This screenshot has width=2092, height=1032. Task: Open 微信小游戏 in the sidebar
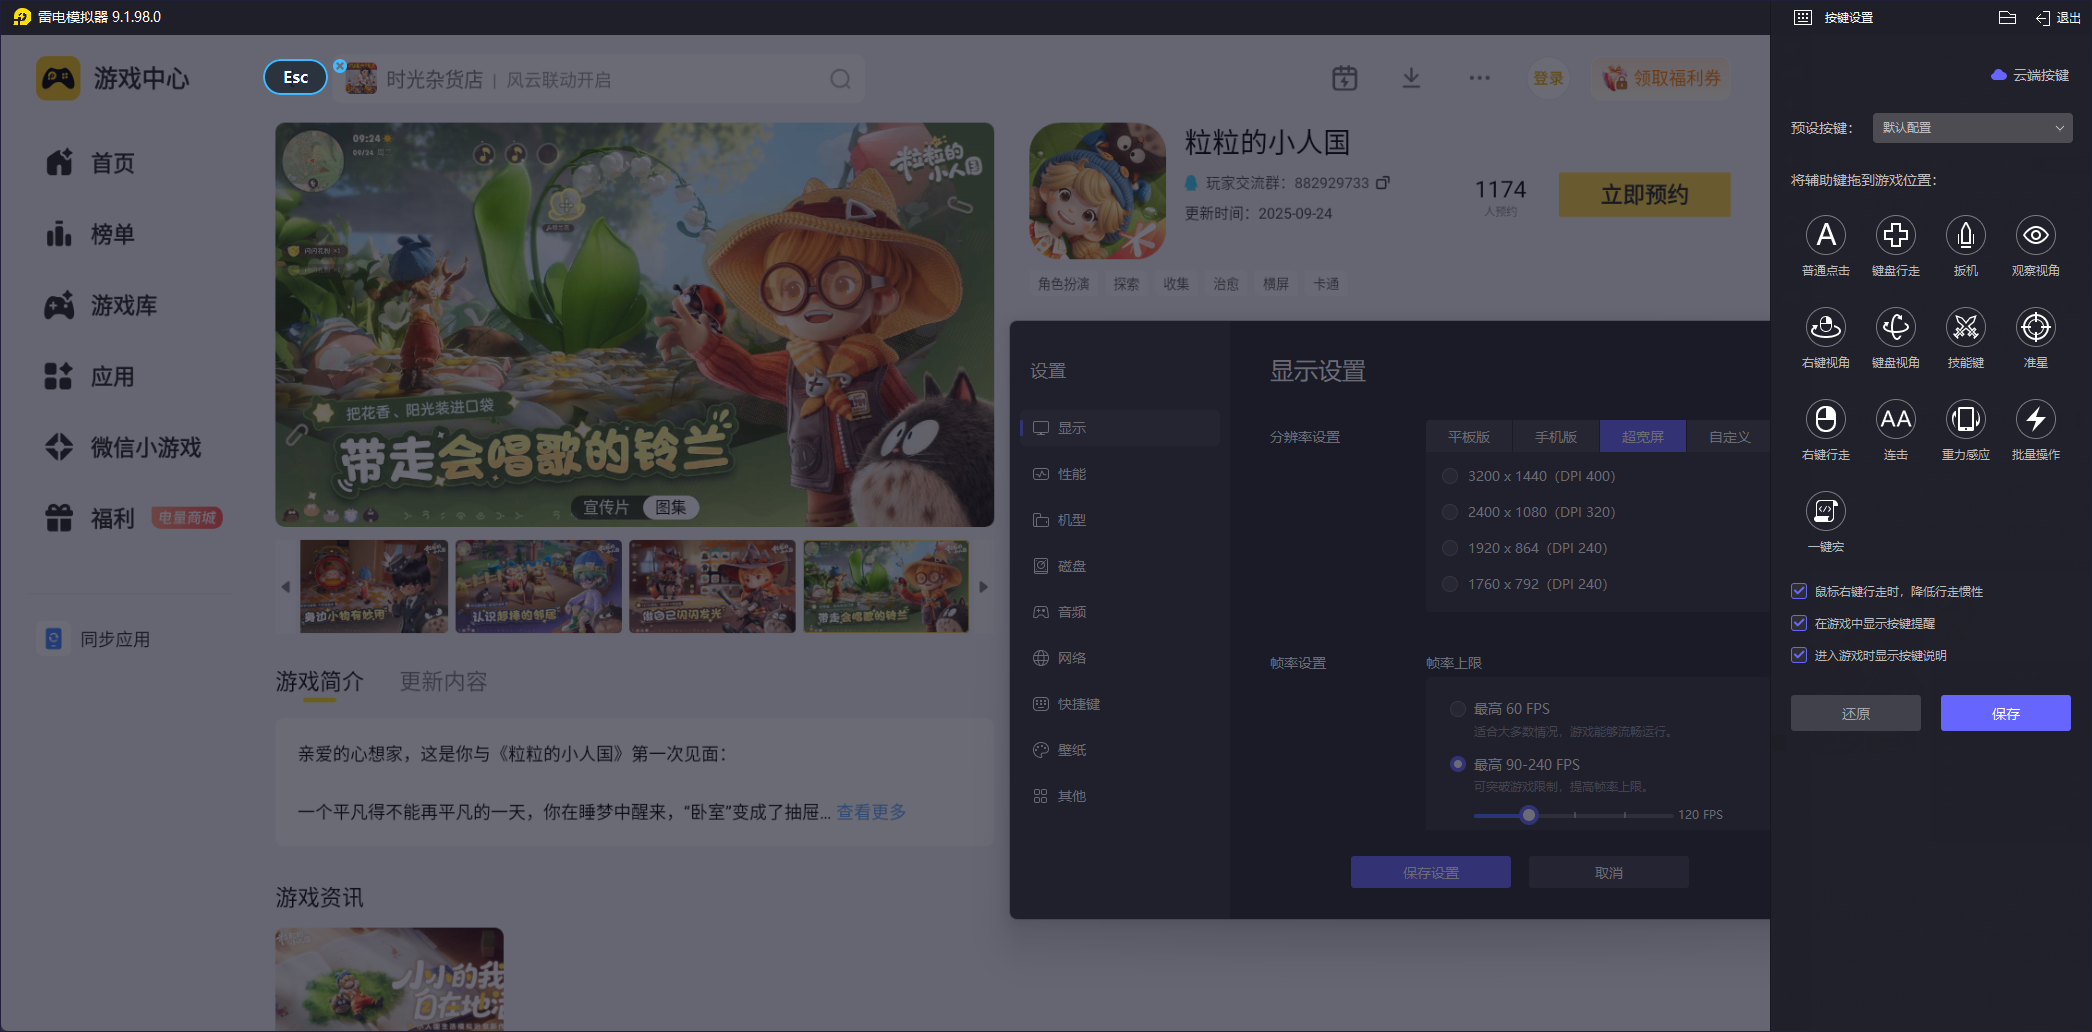point(123,447)
